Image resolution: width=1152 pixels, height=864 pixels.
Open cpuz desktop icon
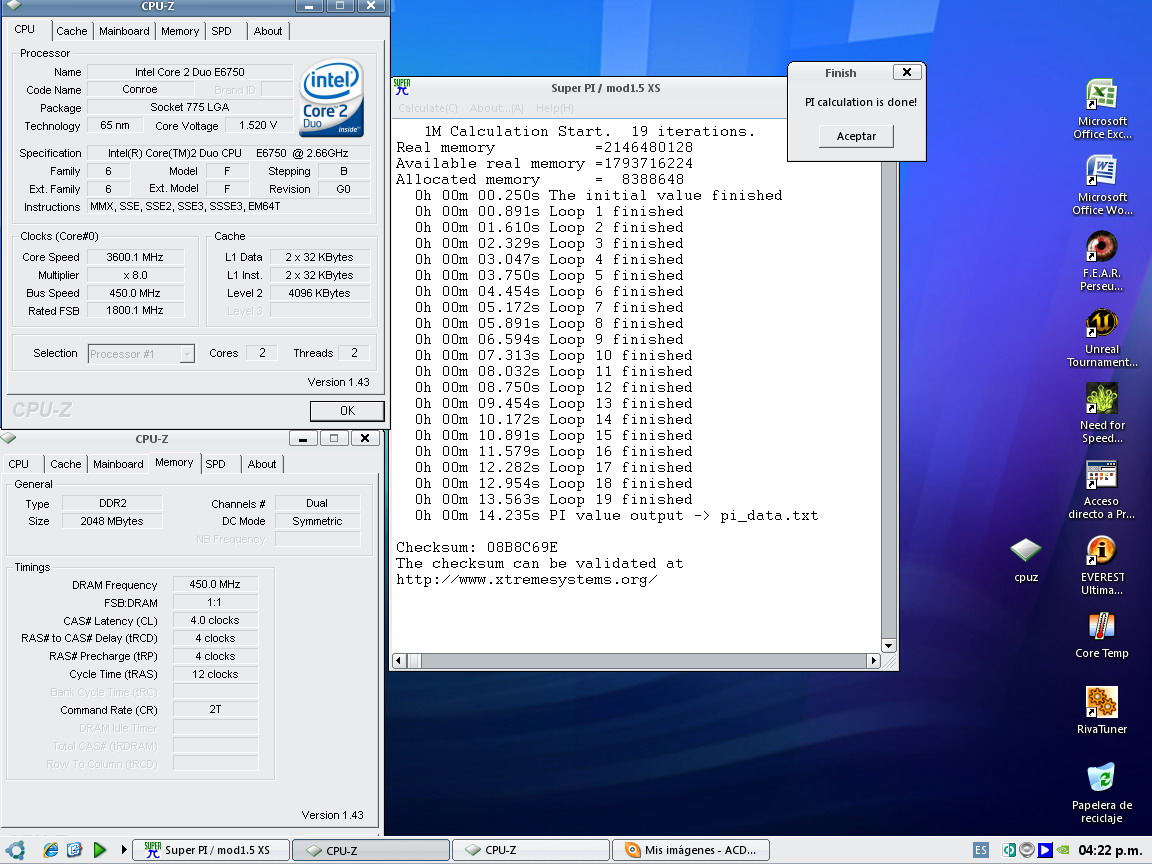pos(1026,560)
